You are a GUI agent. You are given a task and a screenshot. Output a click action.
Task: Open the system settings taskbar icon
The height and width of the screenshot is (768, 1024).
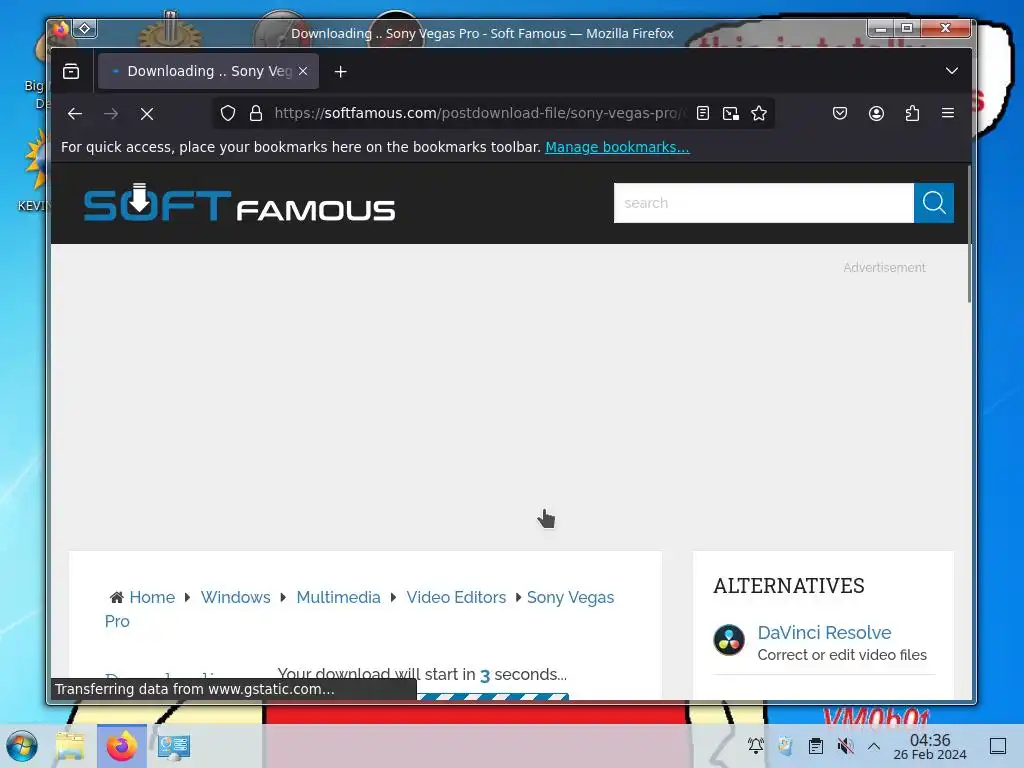point(174,746)
